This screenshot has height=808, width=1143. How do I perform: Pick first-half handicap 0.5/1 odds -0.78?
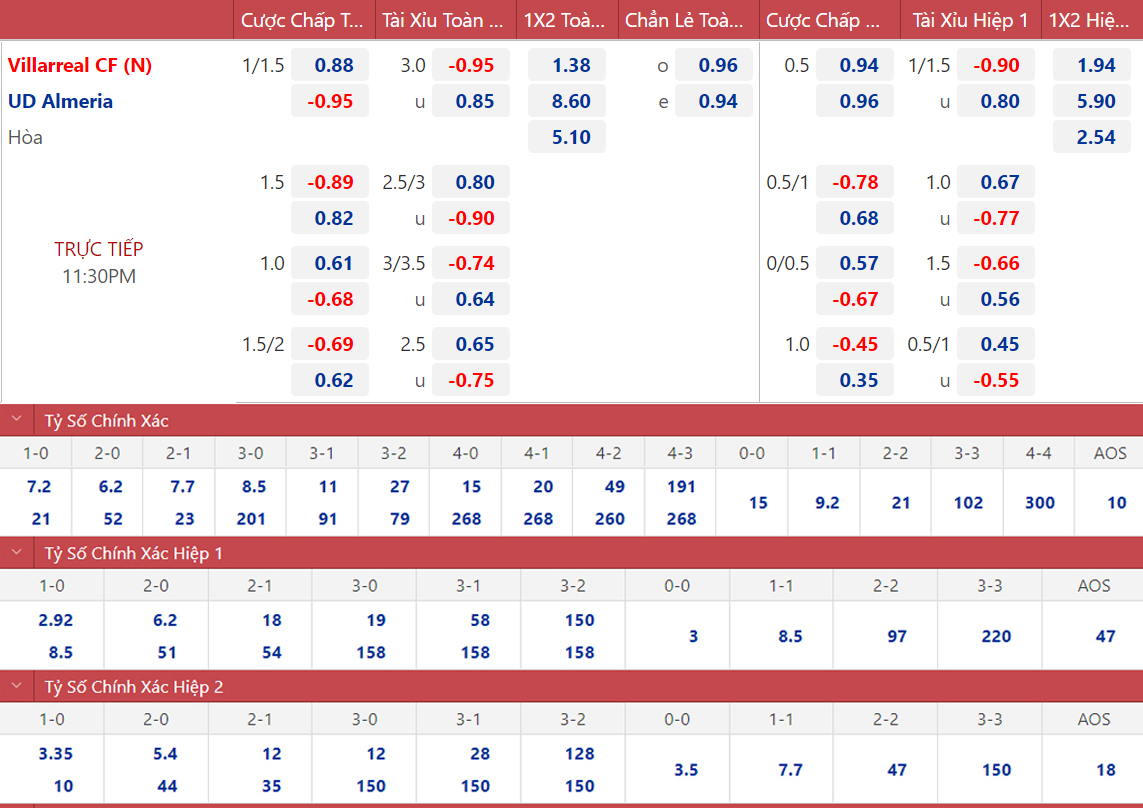[855, 182]
